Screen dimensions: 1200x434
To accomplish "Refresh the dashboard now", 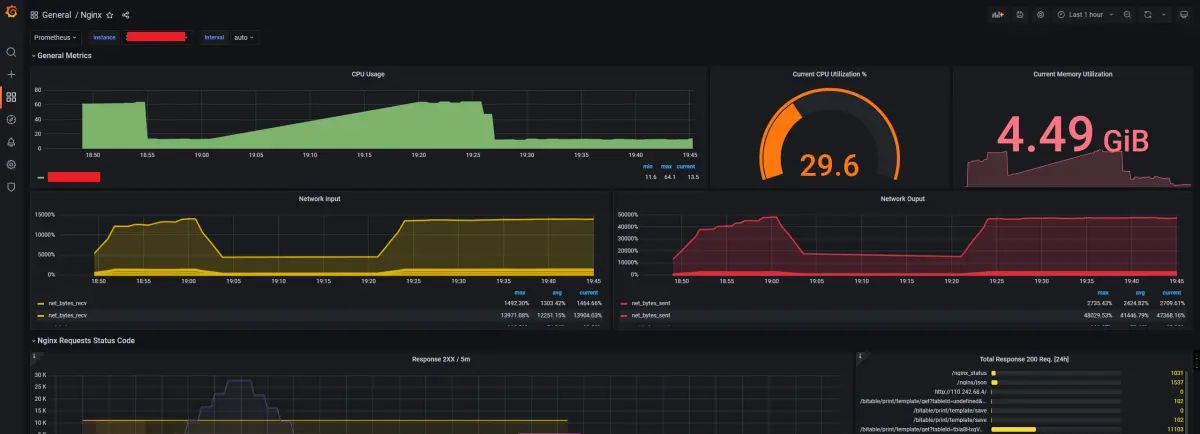I will [x=1148, y=15].
